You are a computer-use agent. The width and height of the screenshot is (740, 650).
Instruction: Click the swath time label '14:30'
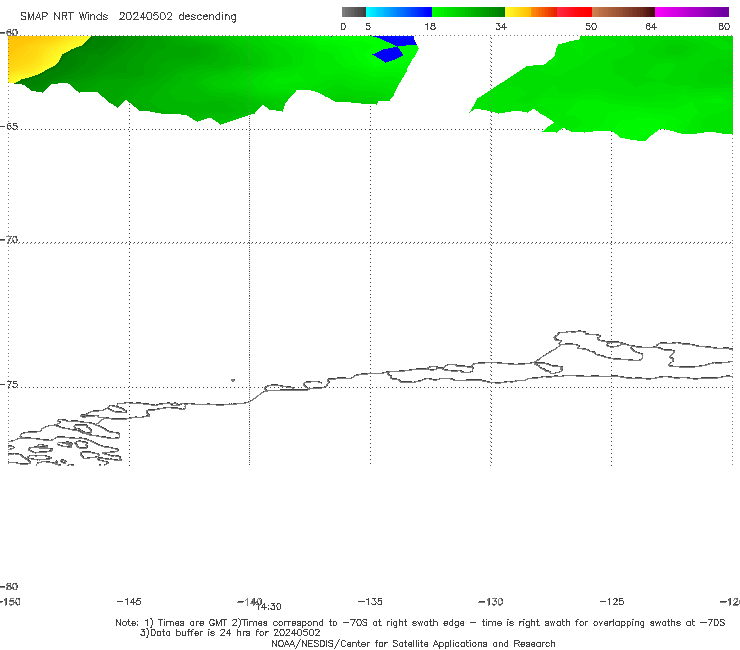pos(269,607)
